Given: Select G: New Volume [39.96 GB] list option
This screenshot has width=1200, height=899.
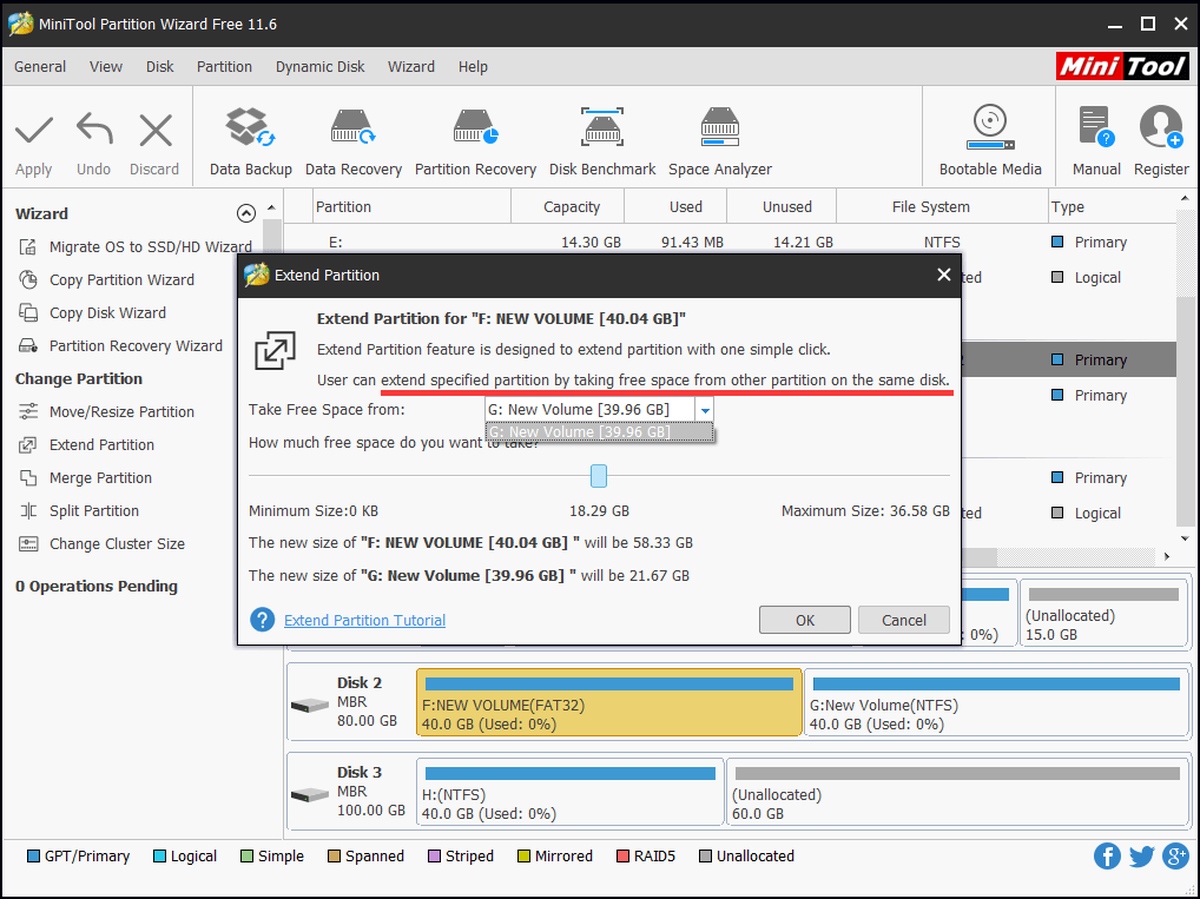Looking at the screenshot, I should point(600,432).
